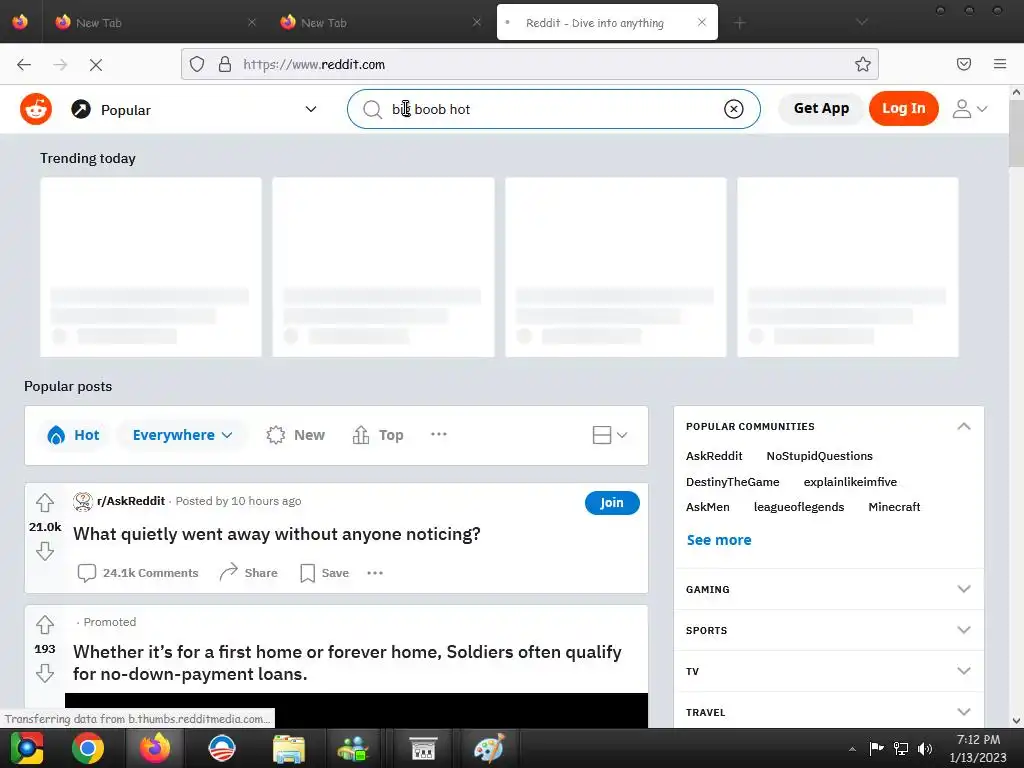Show the tracking protection shield info
The width and height of the screenshot is (1024, 768).
coord(197,64)
